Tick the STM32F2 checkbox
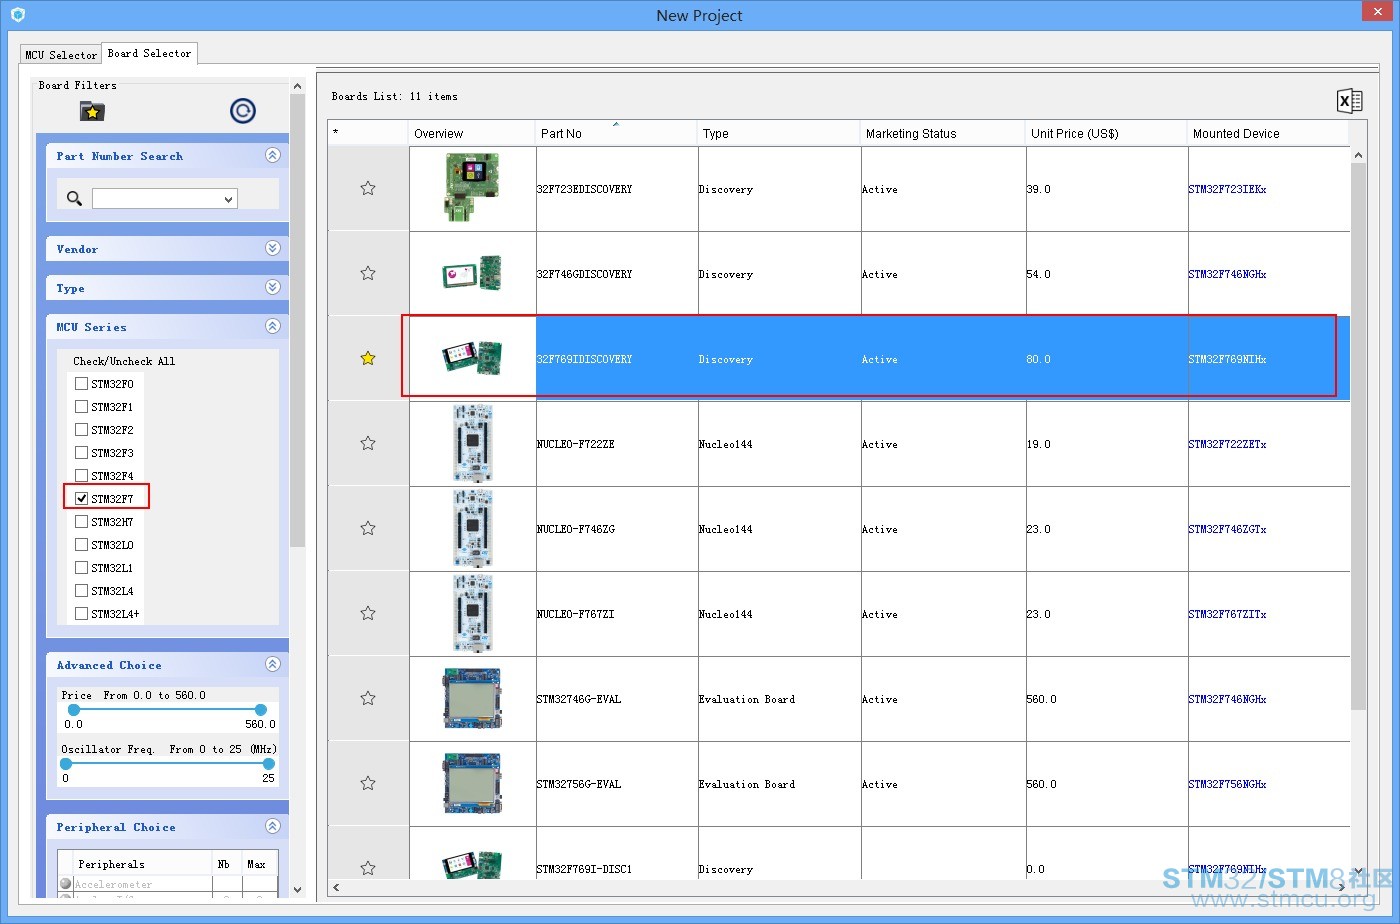1400x924 pixels. [82, 430]
